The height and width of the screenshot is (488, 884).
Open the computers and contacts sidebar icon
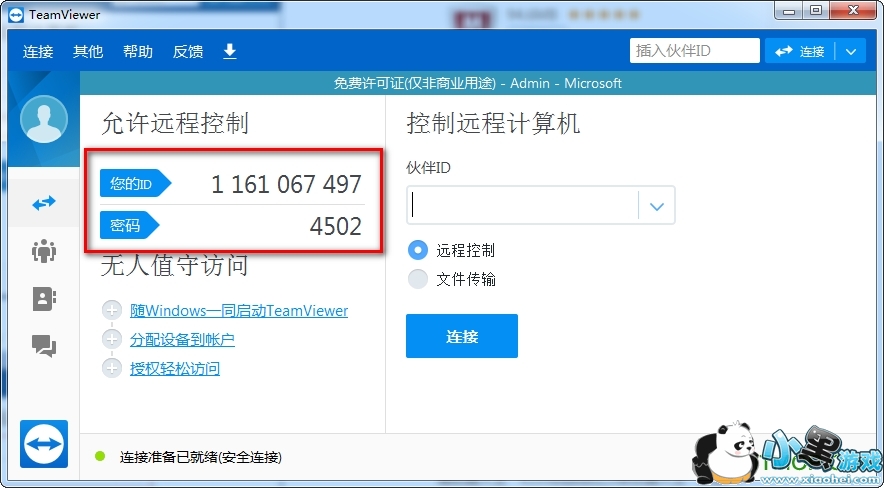[44, 299]
